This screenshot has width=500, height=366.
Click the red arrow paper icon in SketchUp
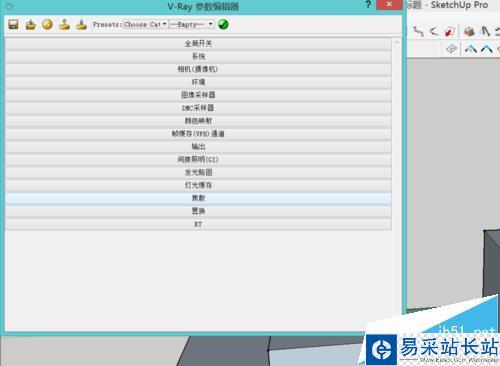point(450,31)
